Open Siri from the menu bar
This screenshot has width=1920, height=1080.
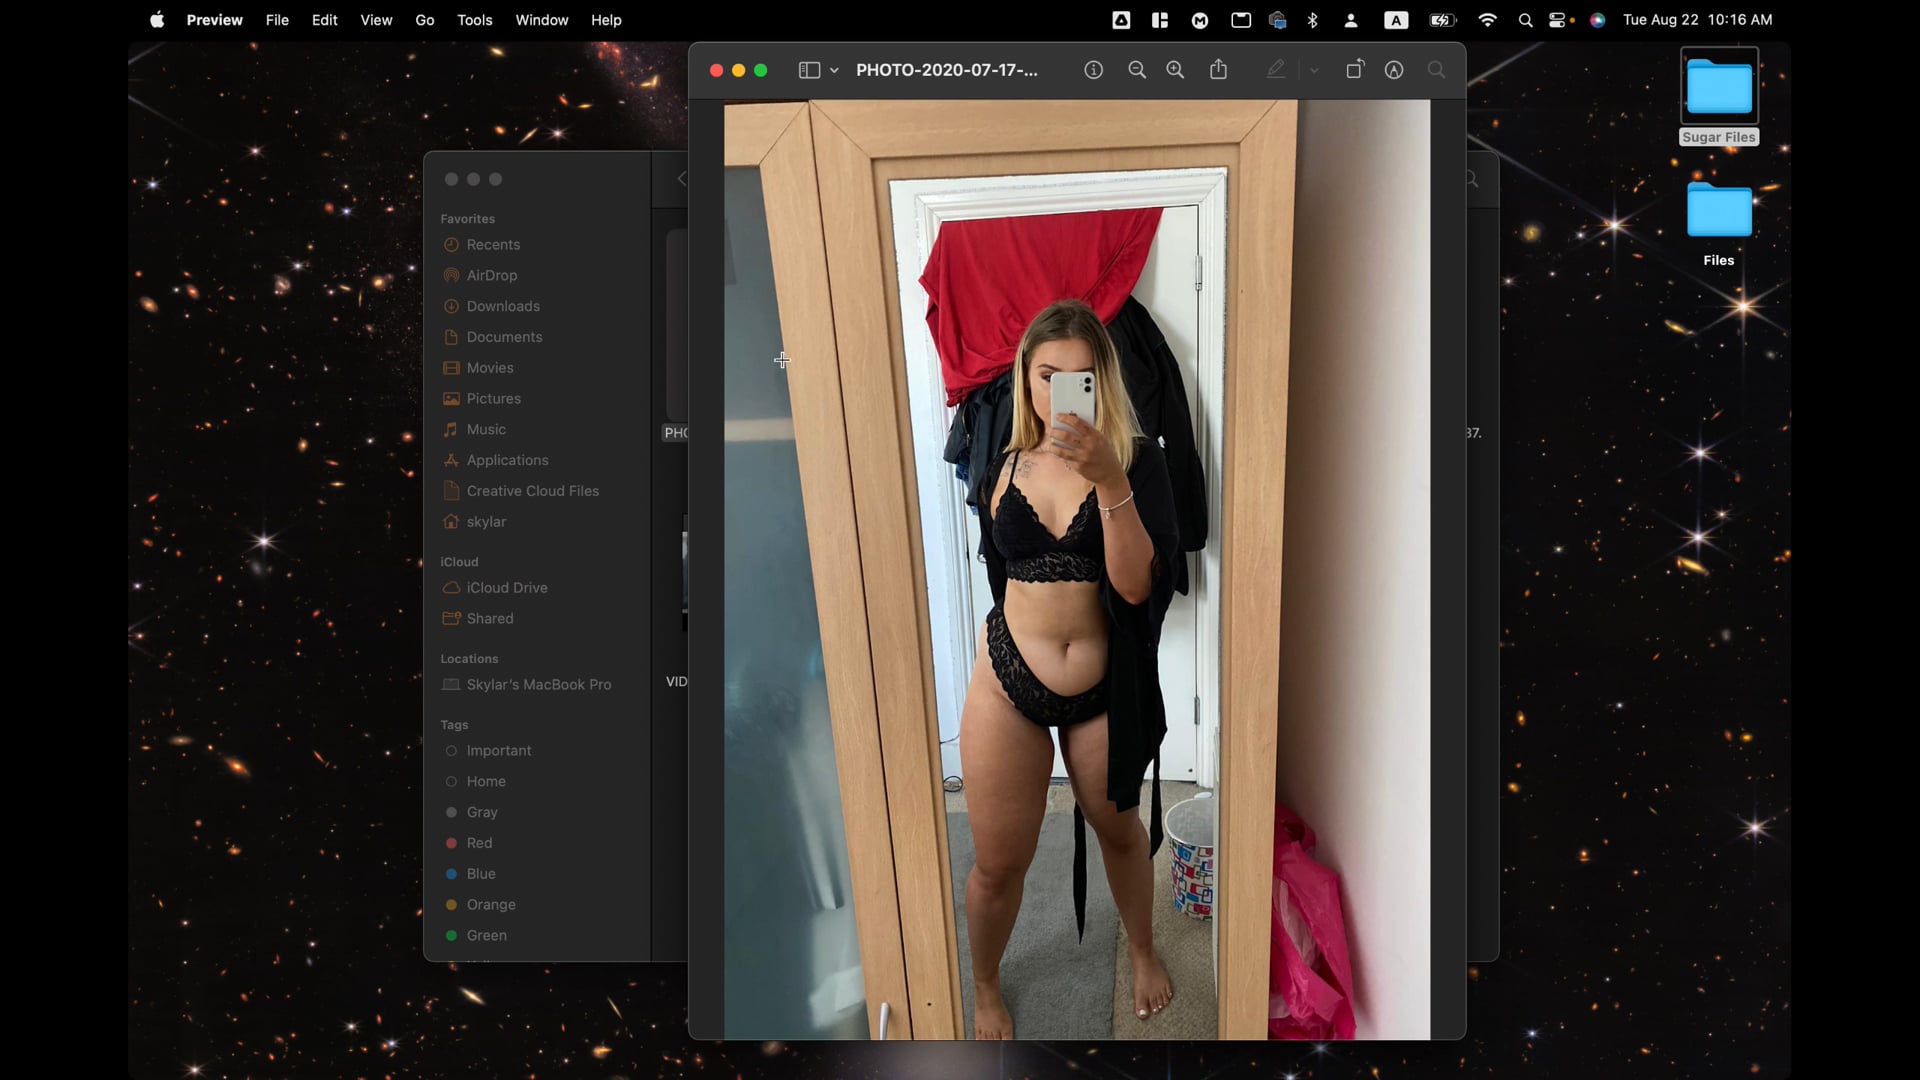[x=1598, y=20]
